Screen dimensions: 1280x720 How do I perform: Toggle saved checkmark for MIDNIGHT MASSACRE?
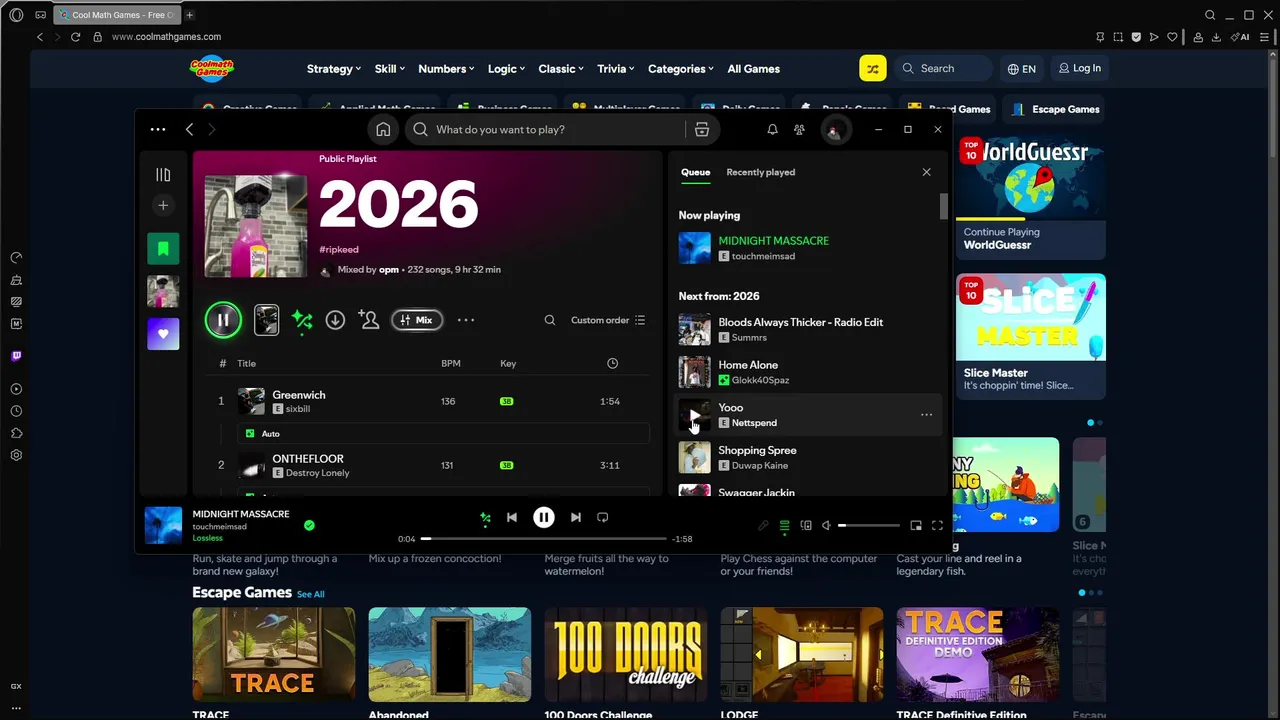309,525
